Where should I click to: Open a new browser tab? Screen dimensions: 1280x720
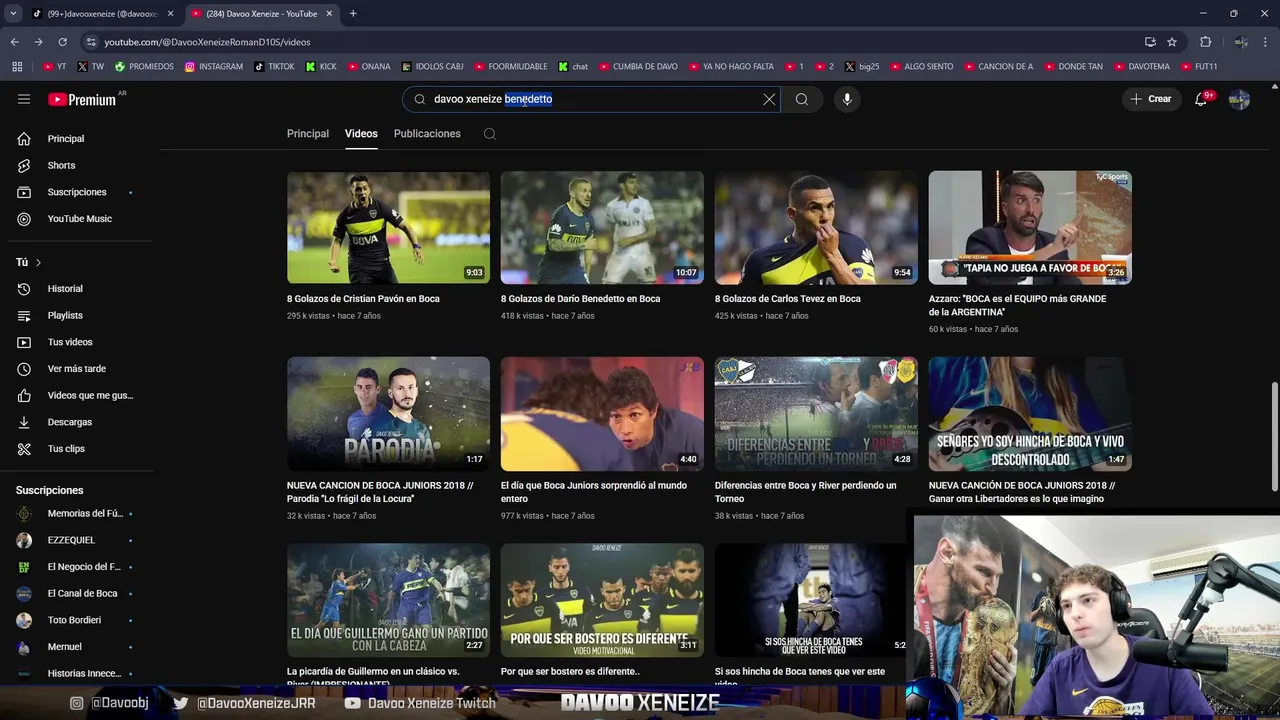point(353,14)
